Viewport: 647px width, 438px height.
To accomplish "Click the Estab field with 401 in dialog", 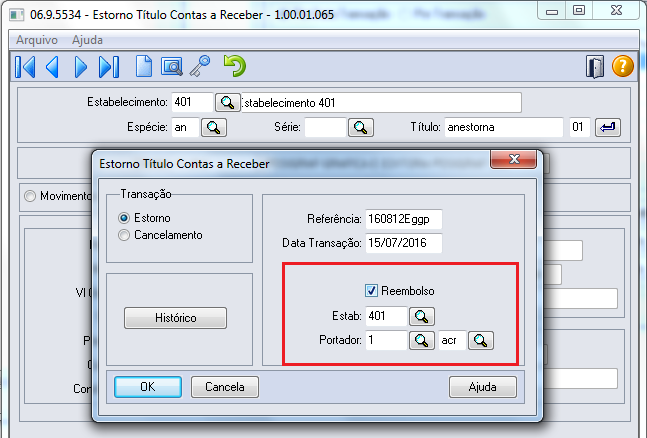I will point(386,316).
